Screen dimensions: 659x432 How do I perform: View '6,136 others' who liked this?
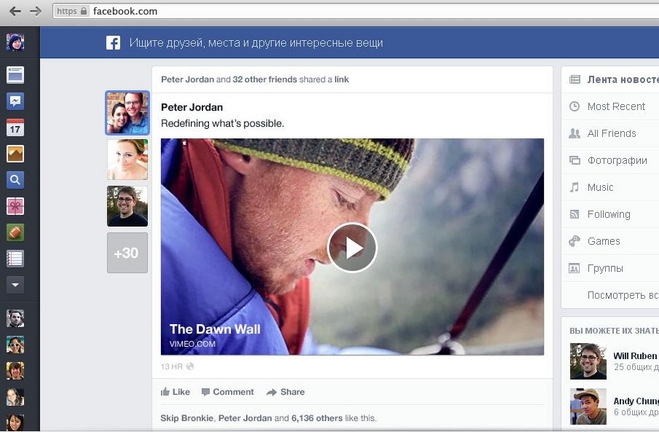click(x=317, y=418)
